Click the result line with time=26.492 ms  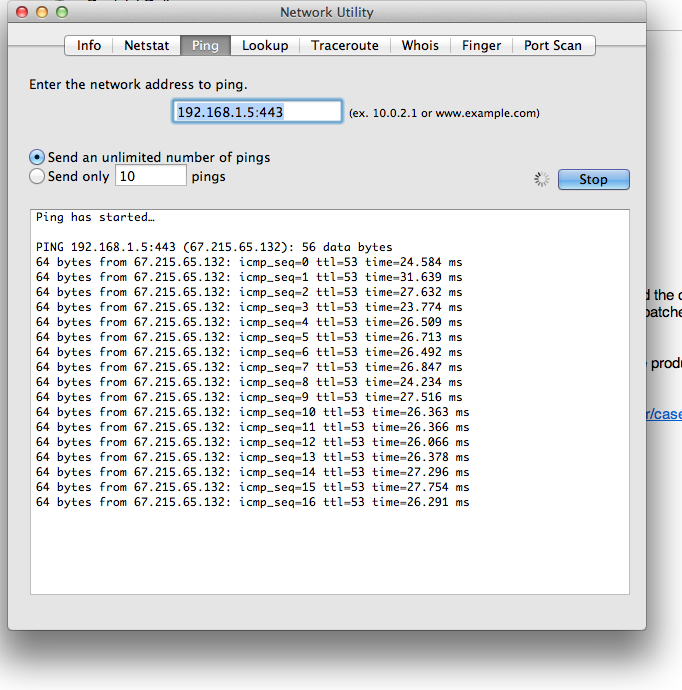(249, 352)
